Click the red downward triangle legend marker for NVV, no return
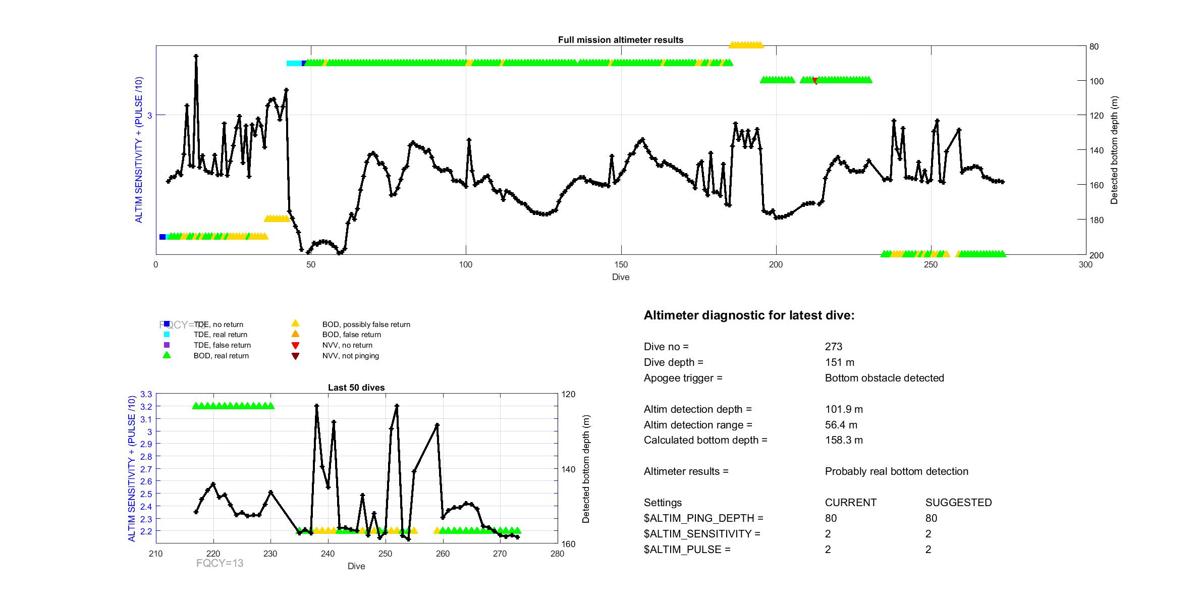The image size is (1200, 611). coord(295,345)
